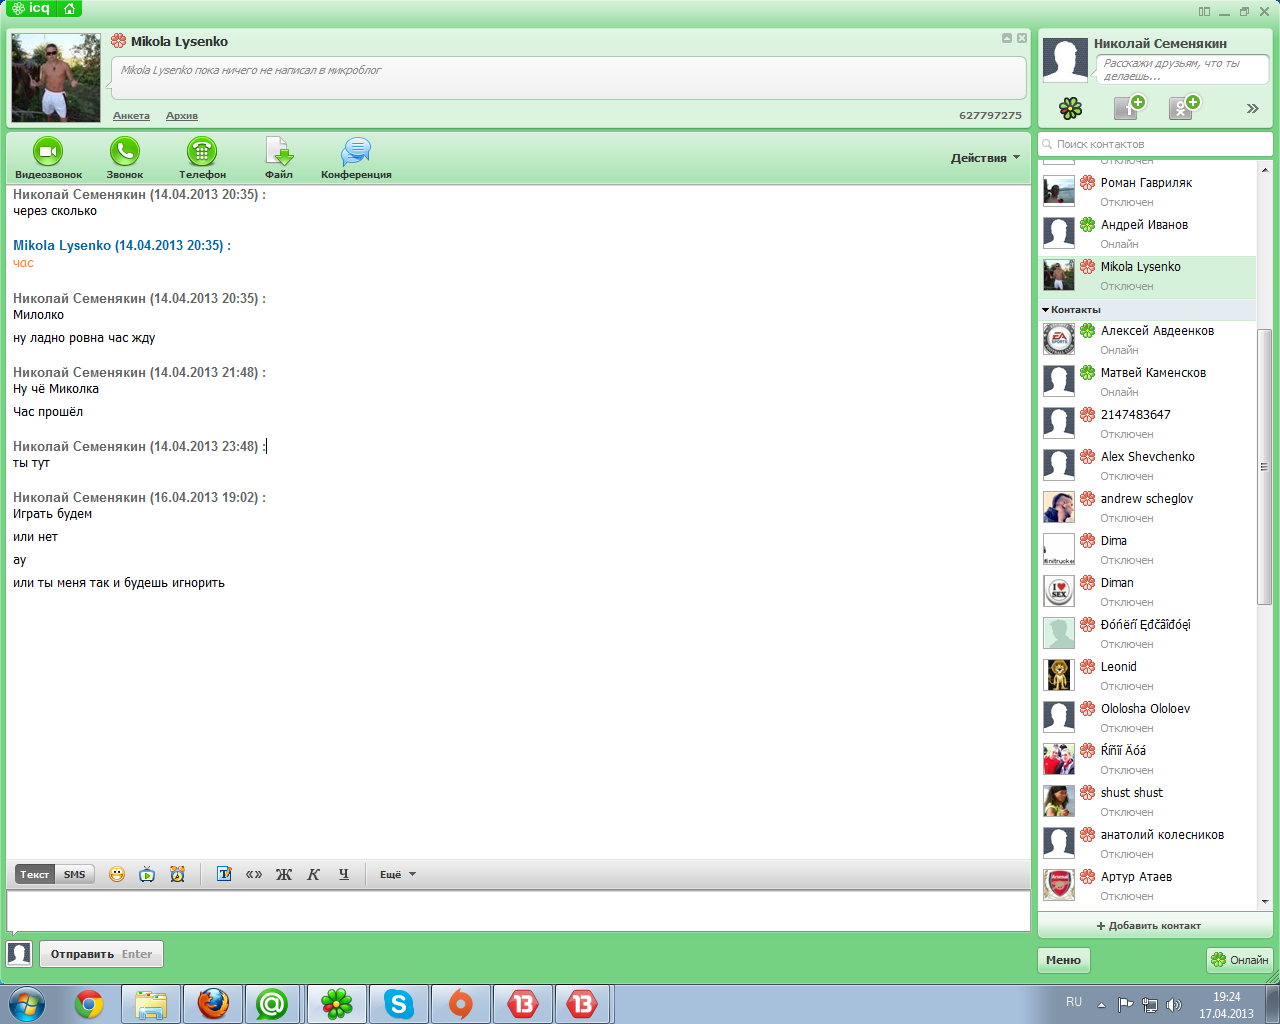Toggle italic К text formatting
This screenshot has width=1280, height=1024.
(x=313, y=874)
